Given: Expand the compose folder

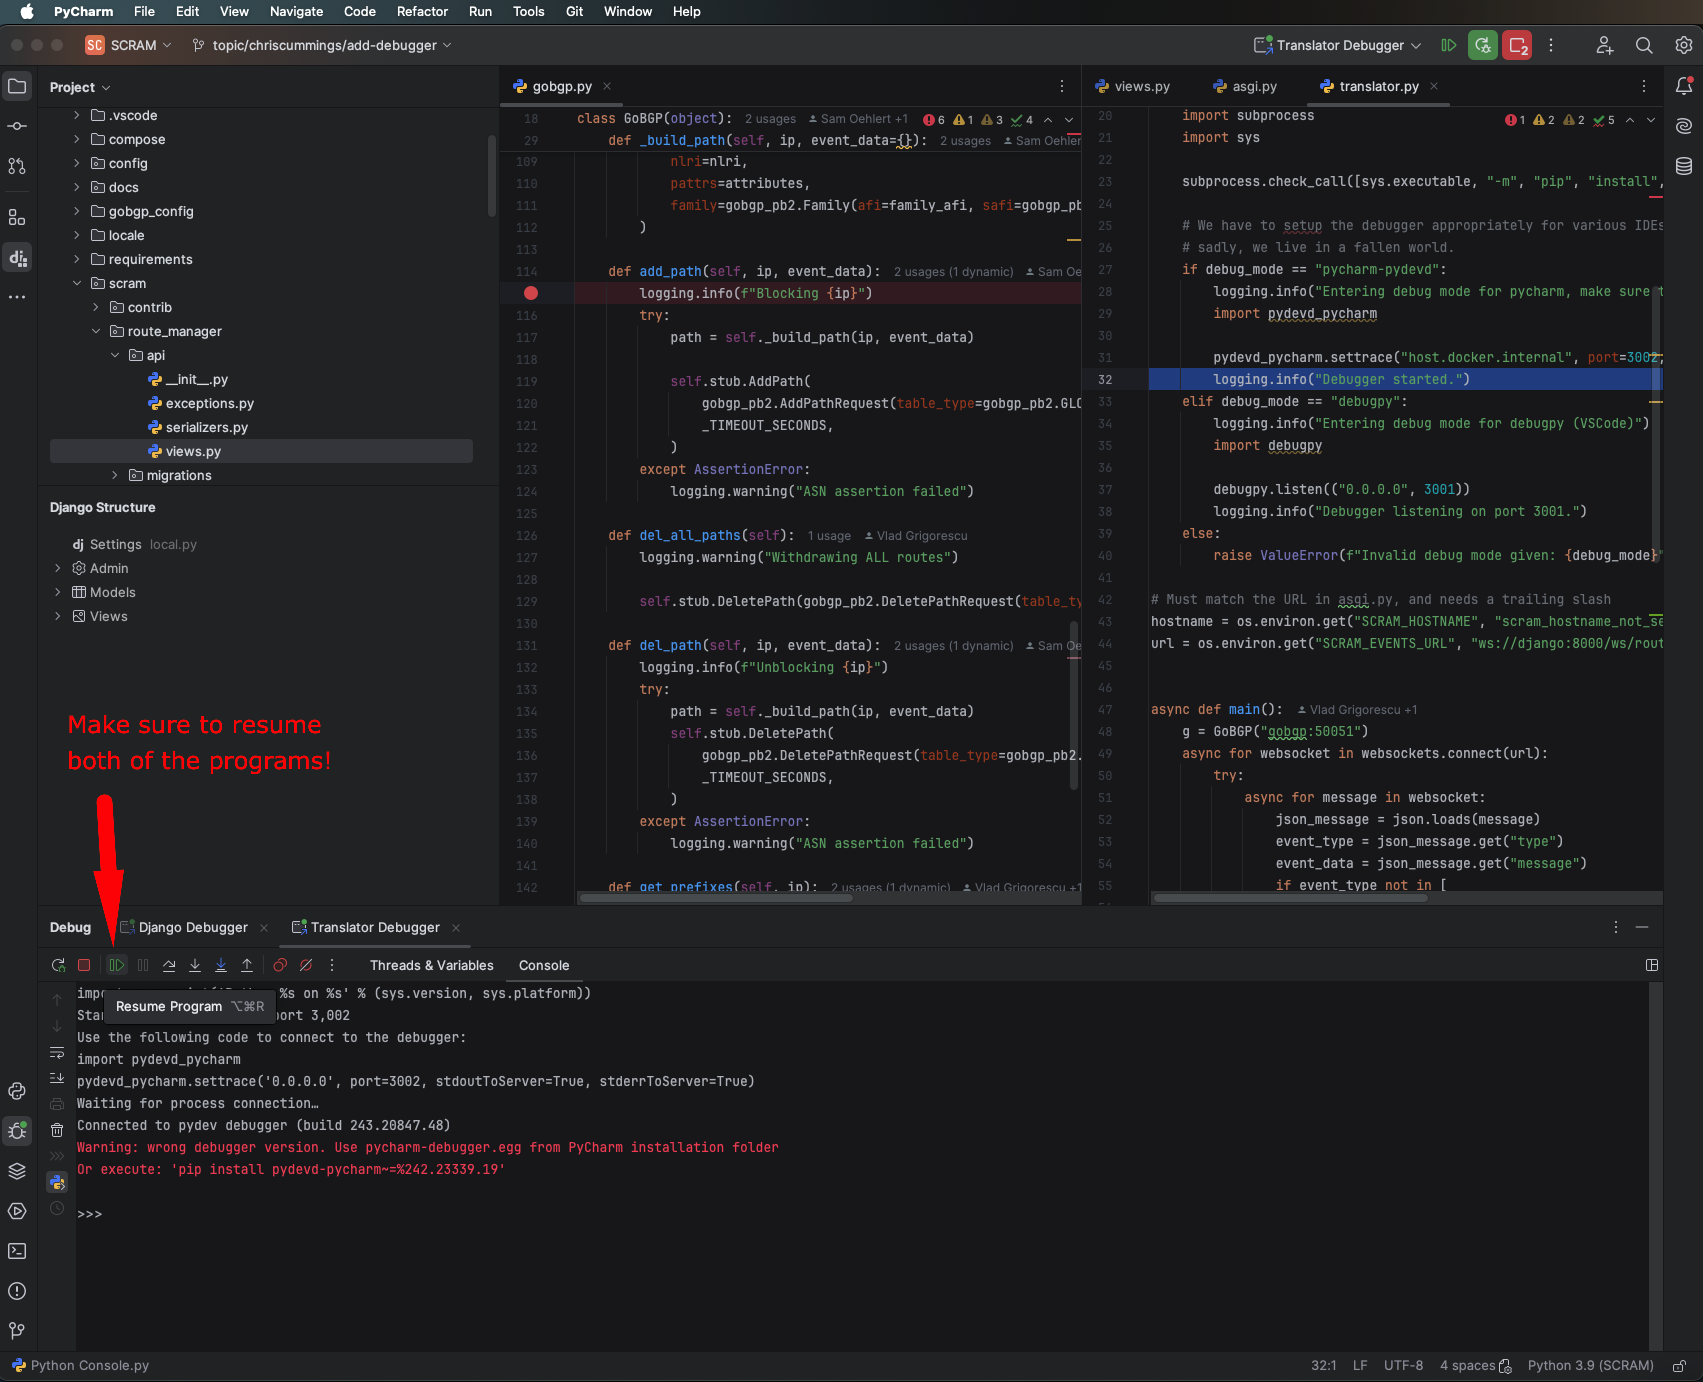Looking at the screenshot, I should pyautogui.click(x=77, y=139).
